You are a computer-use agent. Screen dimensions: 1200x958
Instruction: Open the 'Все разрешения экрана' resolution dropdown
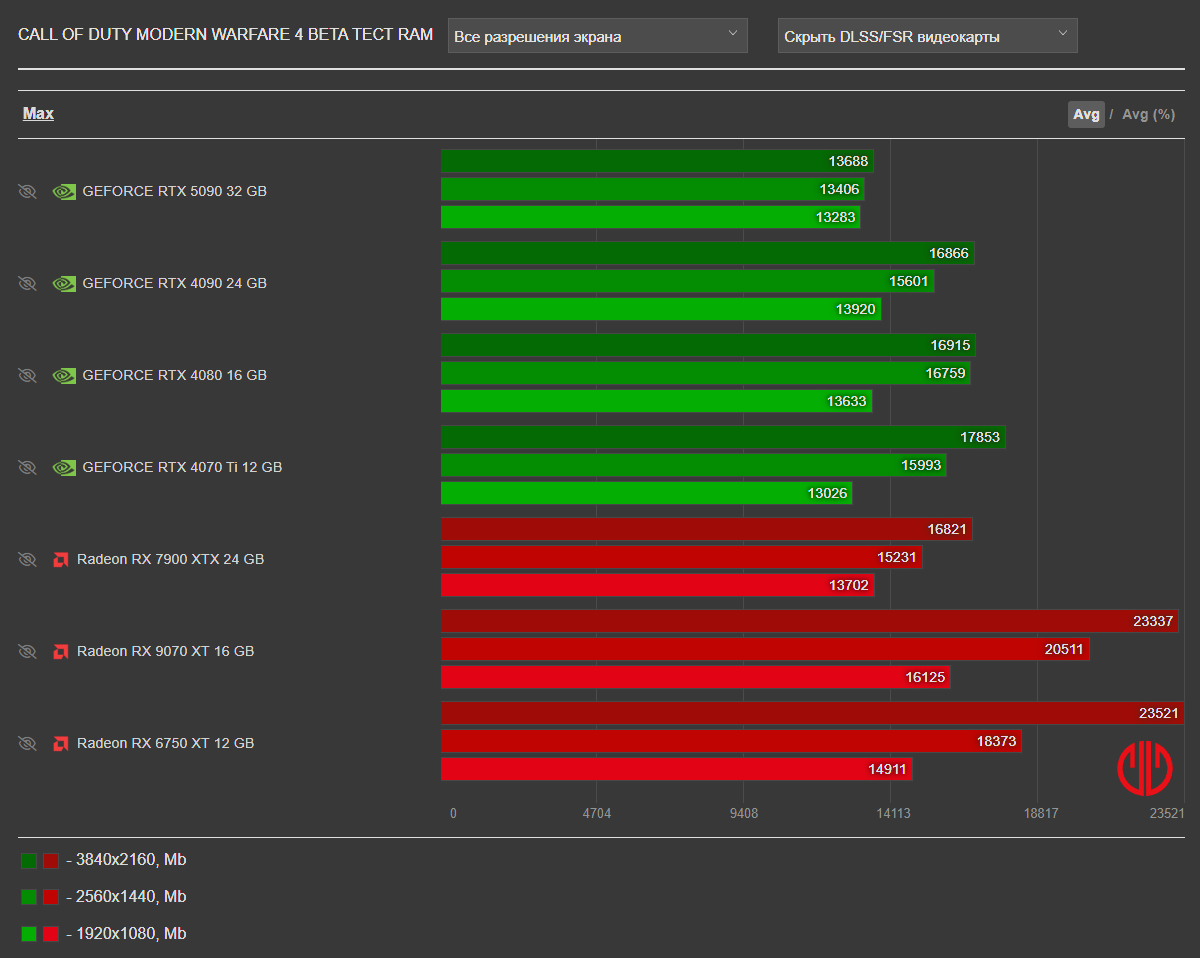(598, 36)
